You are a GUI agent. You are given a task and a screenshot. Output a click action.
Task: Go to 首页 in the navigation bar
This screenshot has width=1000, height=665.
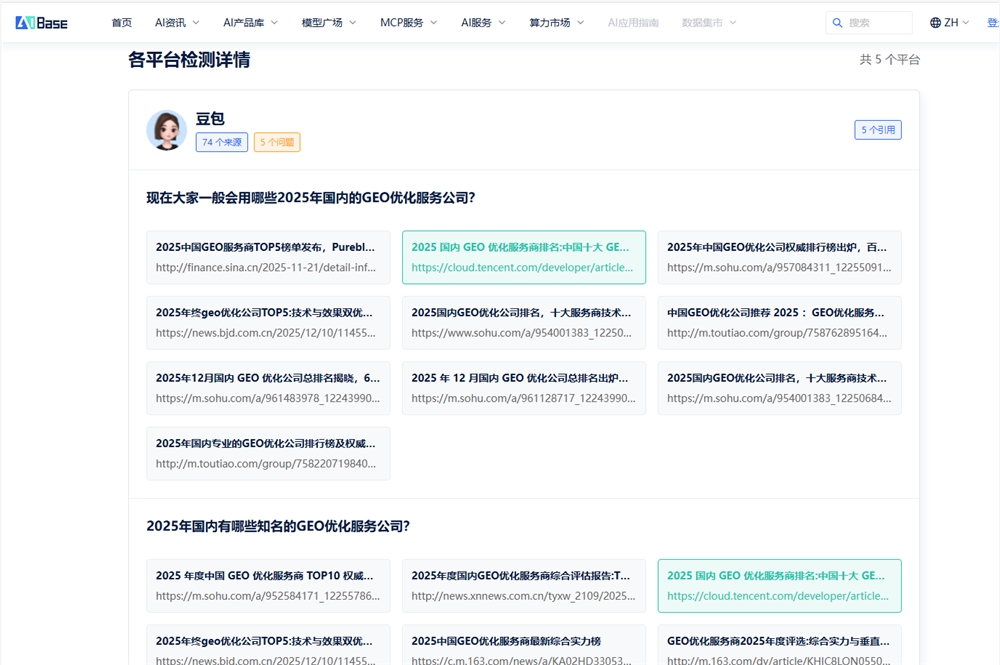pyautogui.click(x=121, y=21)
